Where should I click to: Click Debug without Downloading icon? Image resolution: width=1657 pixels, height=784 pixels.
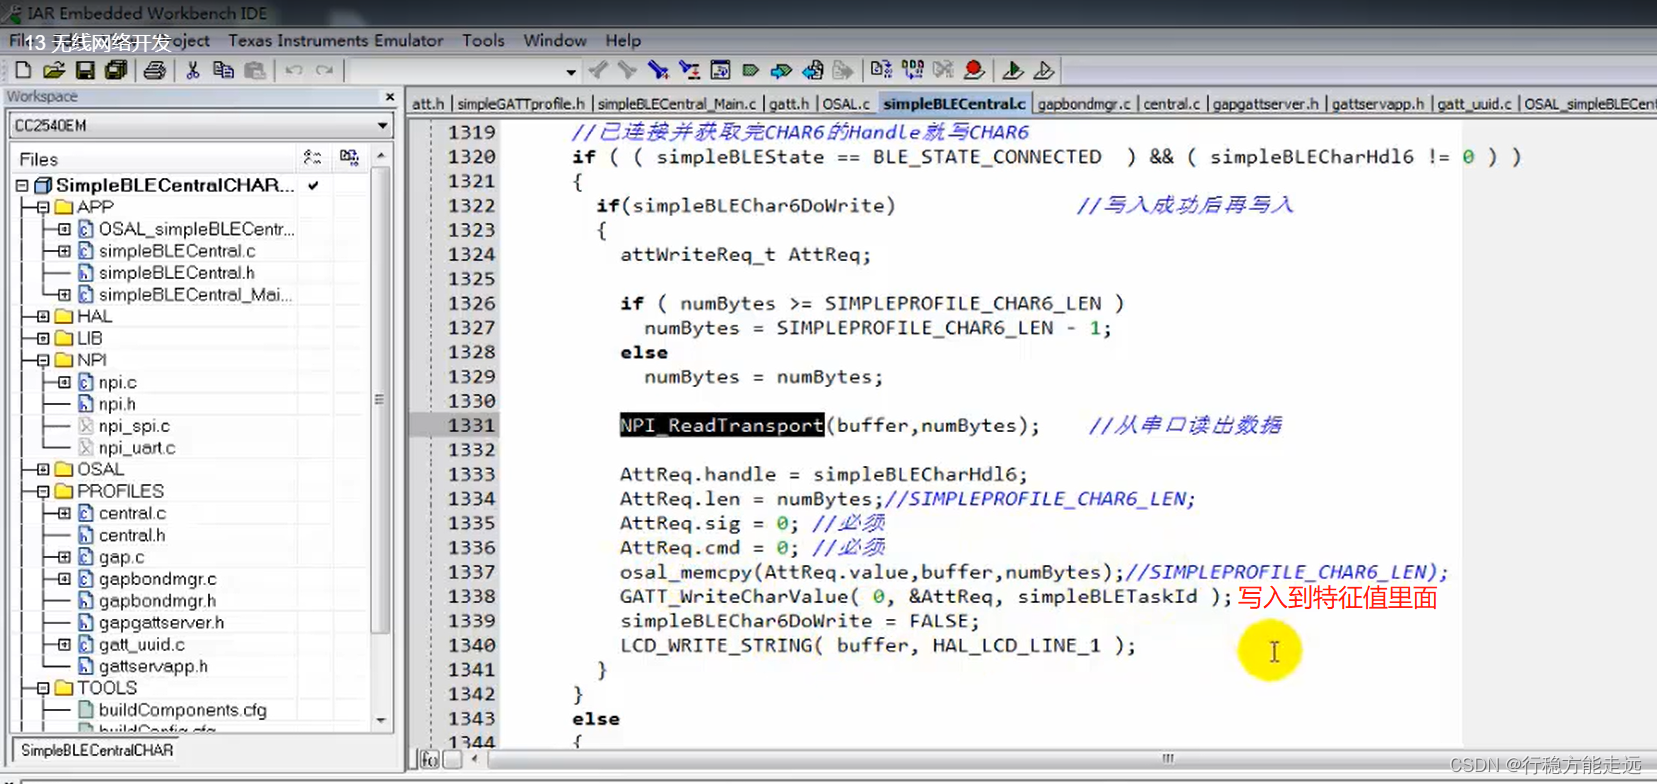point(1043,69)
